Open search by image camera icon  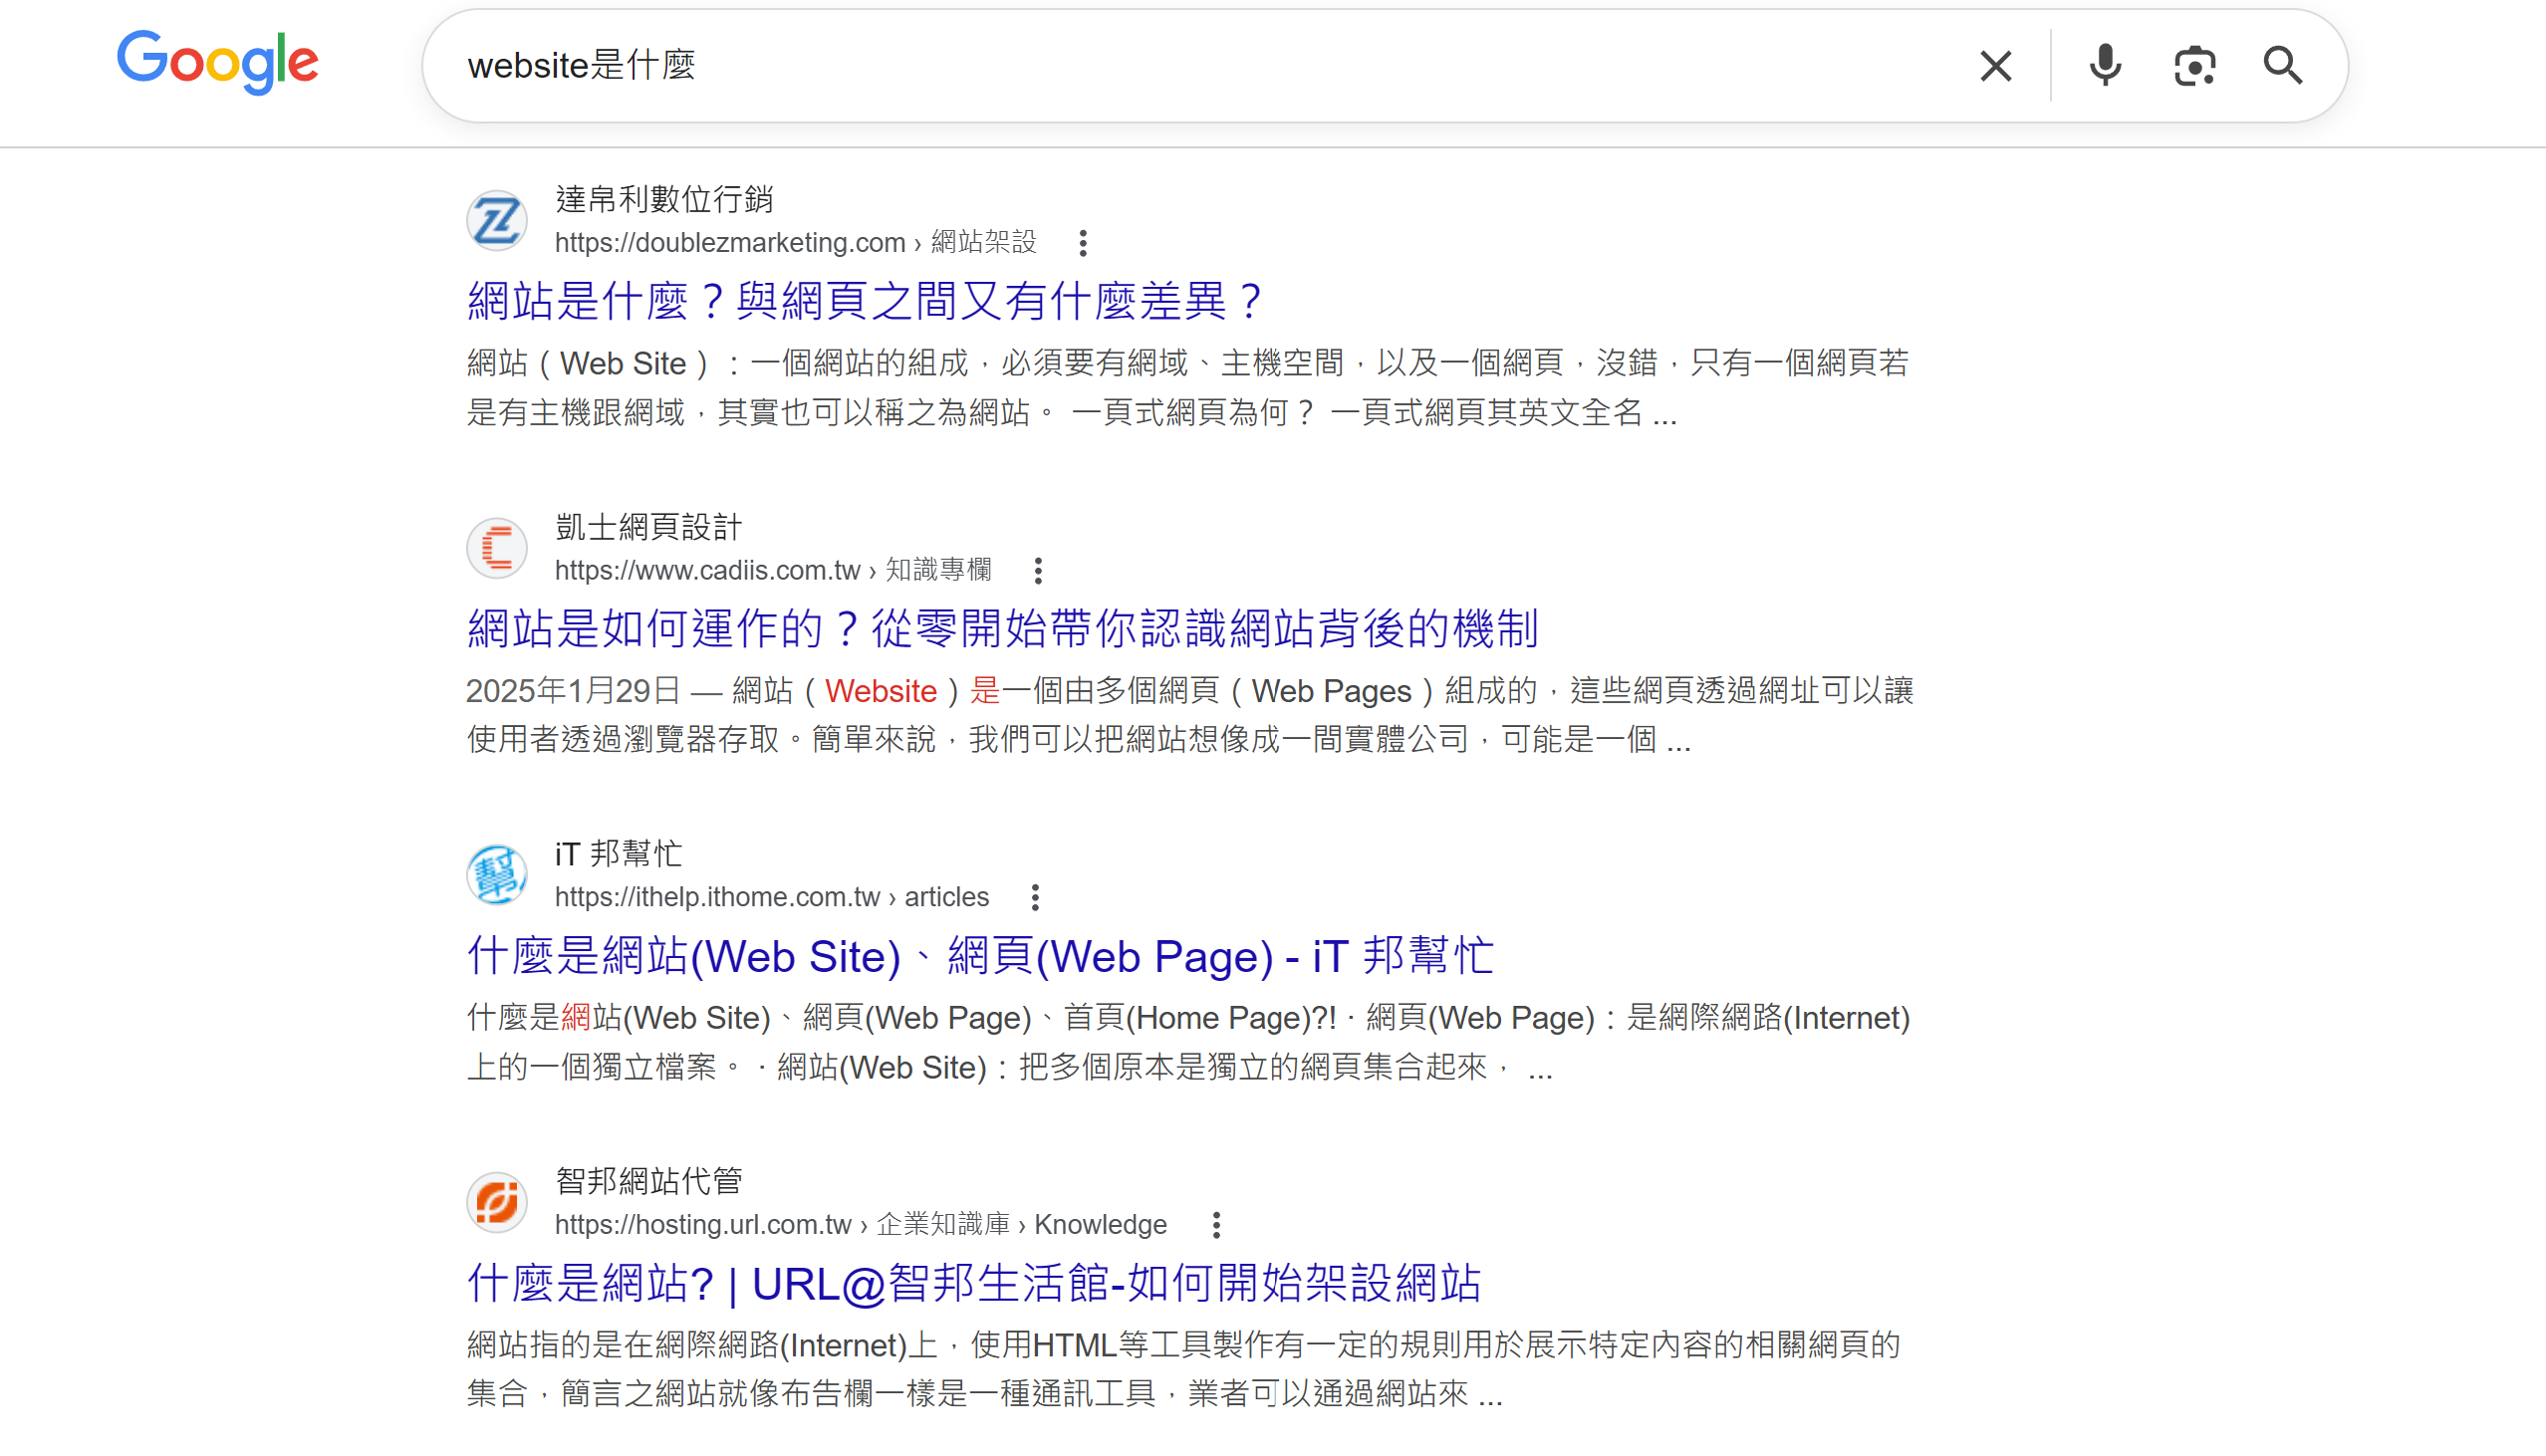[2194, 66]
